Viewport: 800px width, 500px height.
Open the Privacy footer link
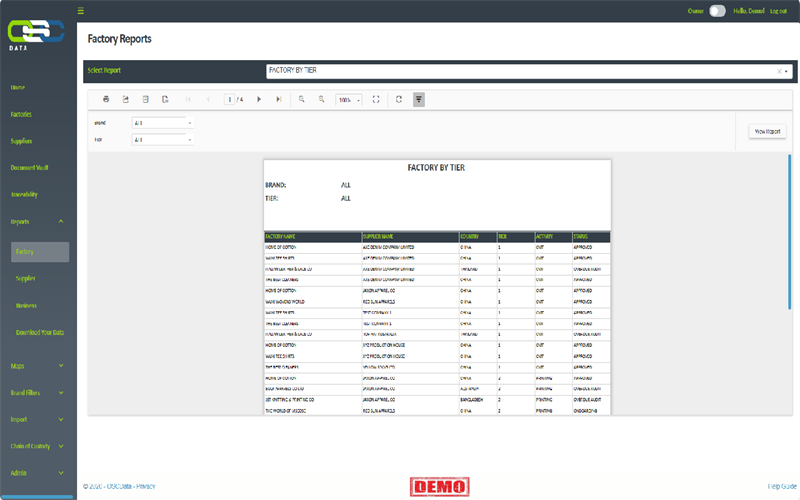coord(145,486)
